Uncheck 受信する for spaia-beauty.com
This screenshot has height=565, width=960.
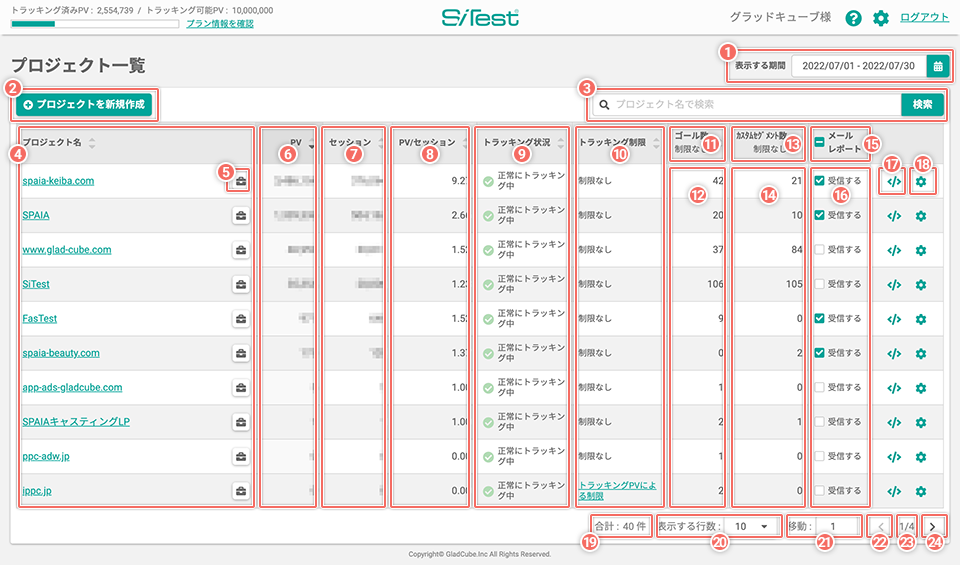point(819,353)
